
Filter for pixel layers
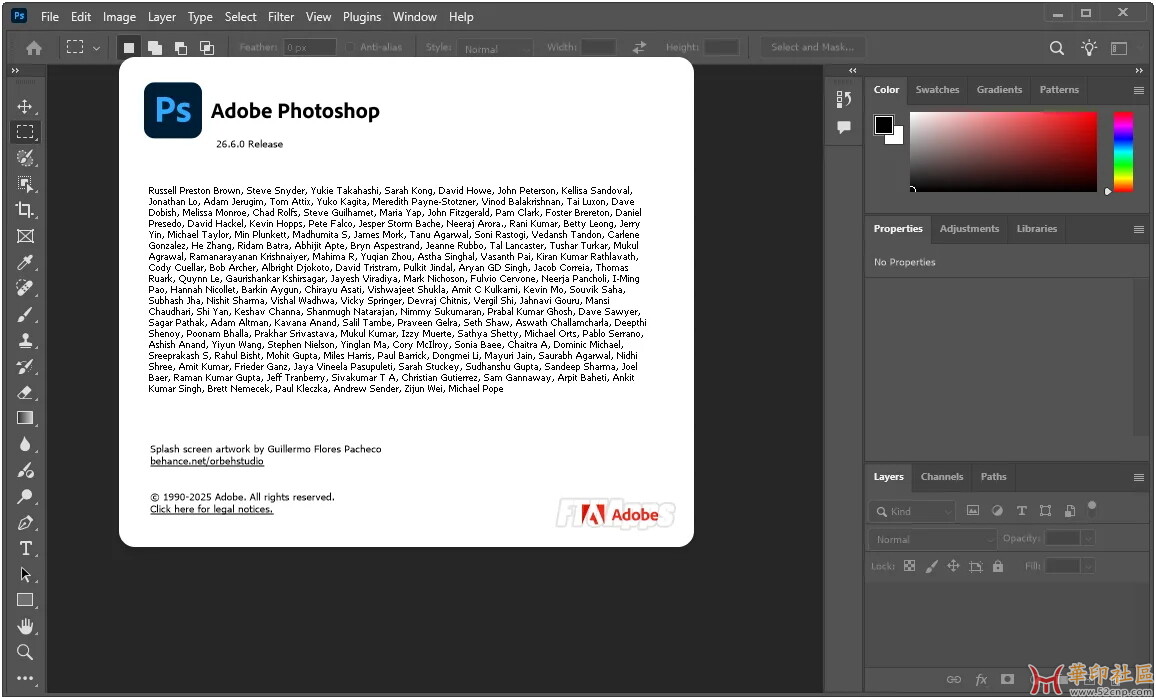point(972,510)
